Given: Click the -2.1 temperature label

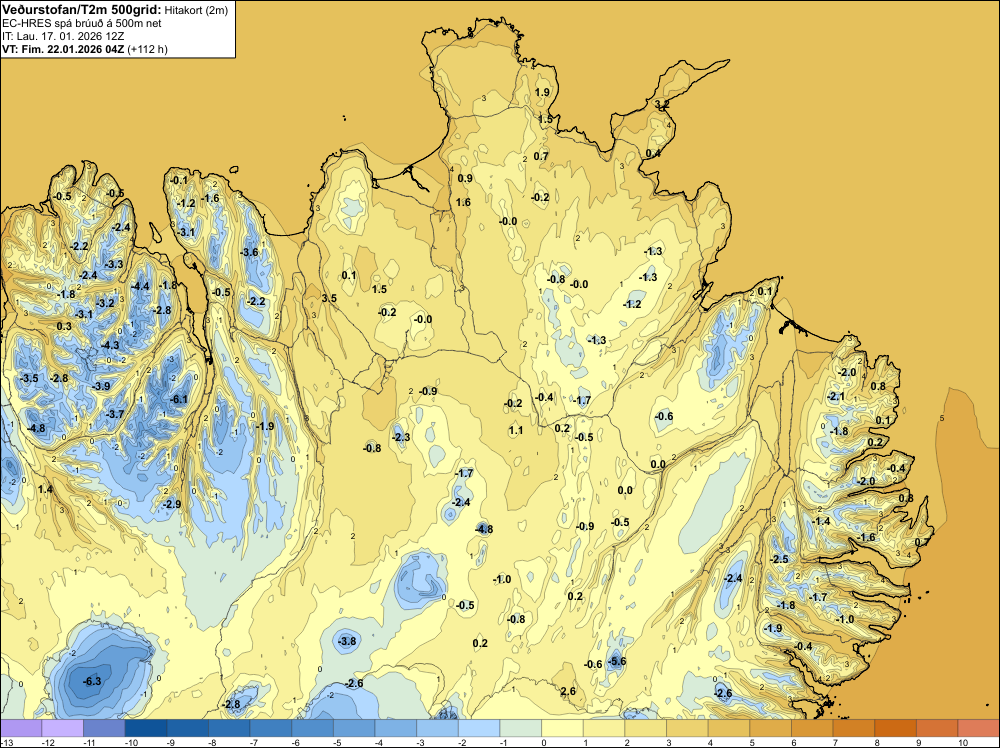Looking at the screenshot, I should point(835,396).
